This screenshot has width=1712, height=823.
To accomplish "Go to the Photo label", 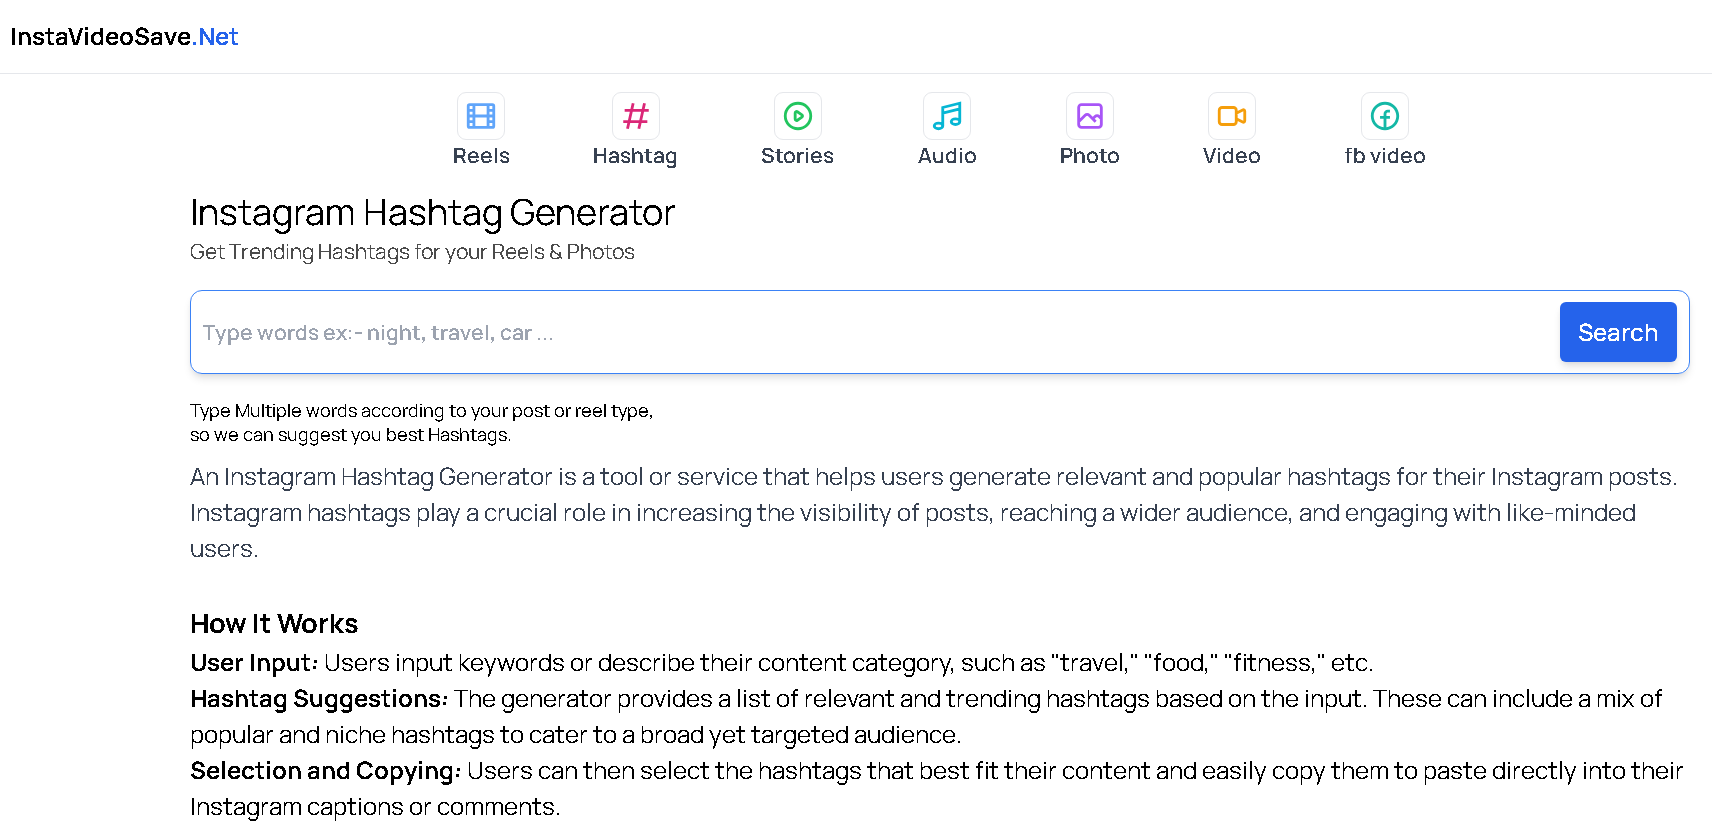I will point(1089,156).
